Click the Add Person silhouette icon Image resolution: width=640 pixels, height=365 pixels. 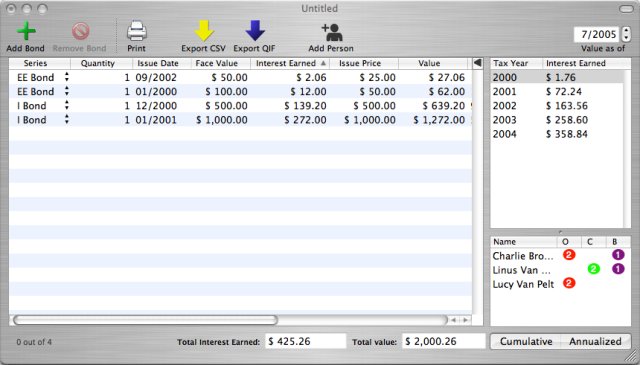(331, 32)
